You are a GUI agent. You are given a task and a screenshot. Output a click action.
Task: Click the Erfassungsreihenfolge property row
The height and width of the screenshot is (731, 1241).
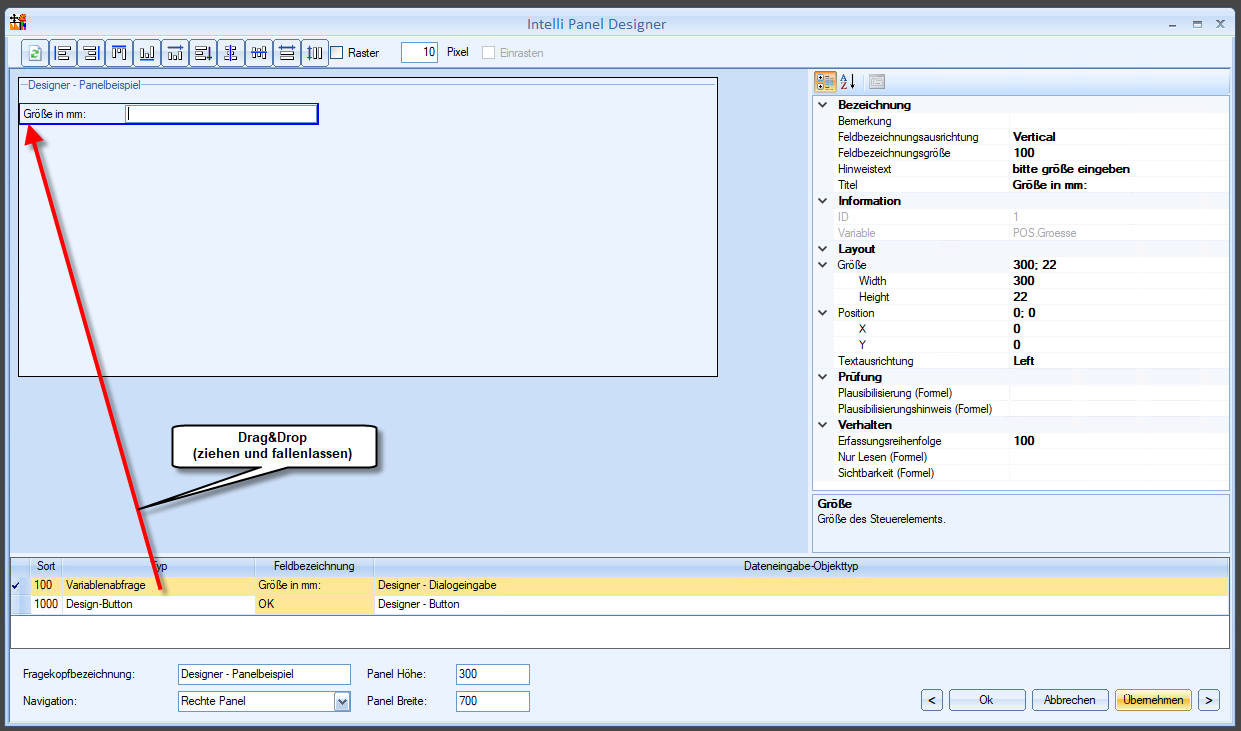1022,441
